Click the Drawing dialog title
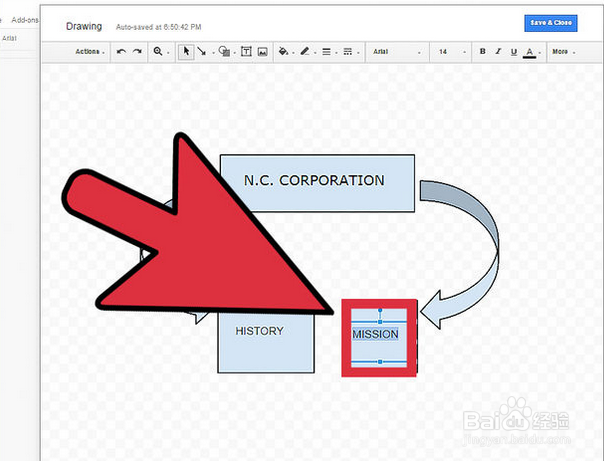The width and height of the screenshot is (604, 461). (x=84, y=26)
